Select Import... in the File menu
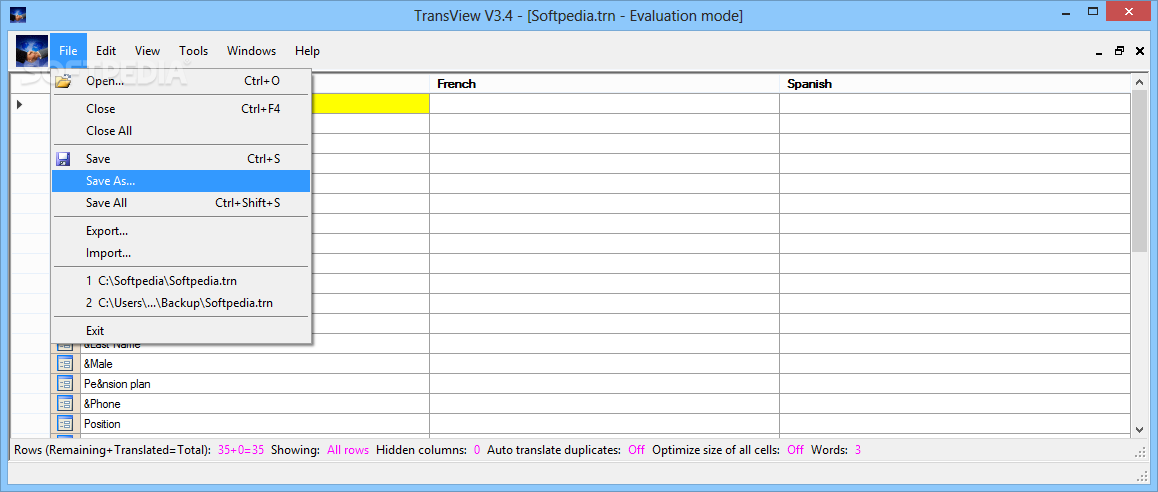Image resolution: width=1158 pixels, height=492 pixels. click(x=181, y=253)
